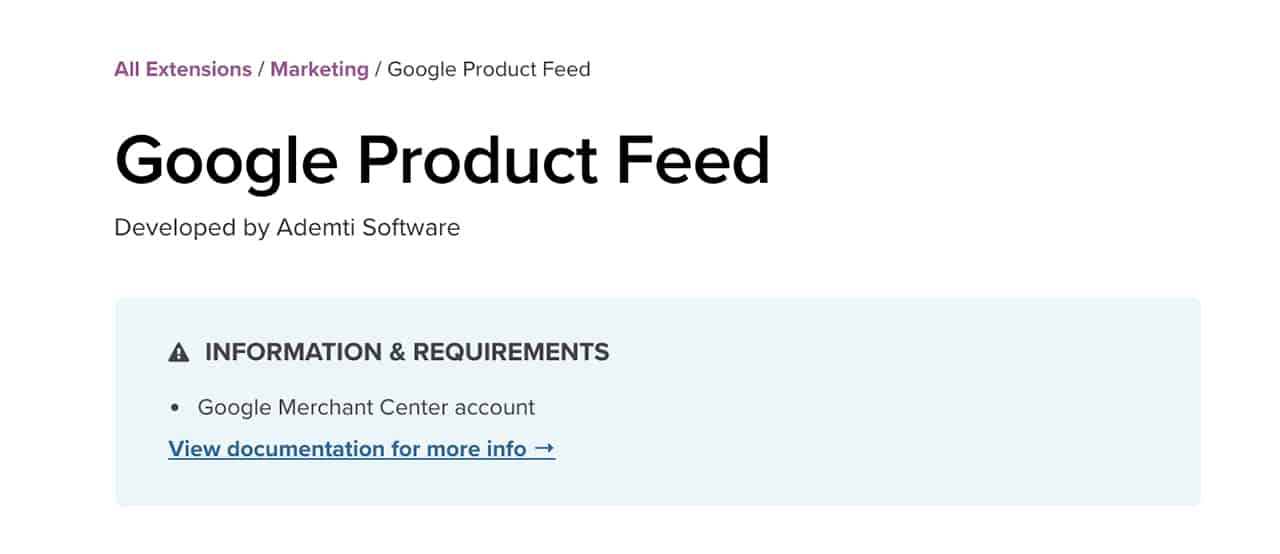Click the word Extensions in the breadcrumb

198,69
